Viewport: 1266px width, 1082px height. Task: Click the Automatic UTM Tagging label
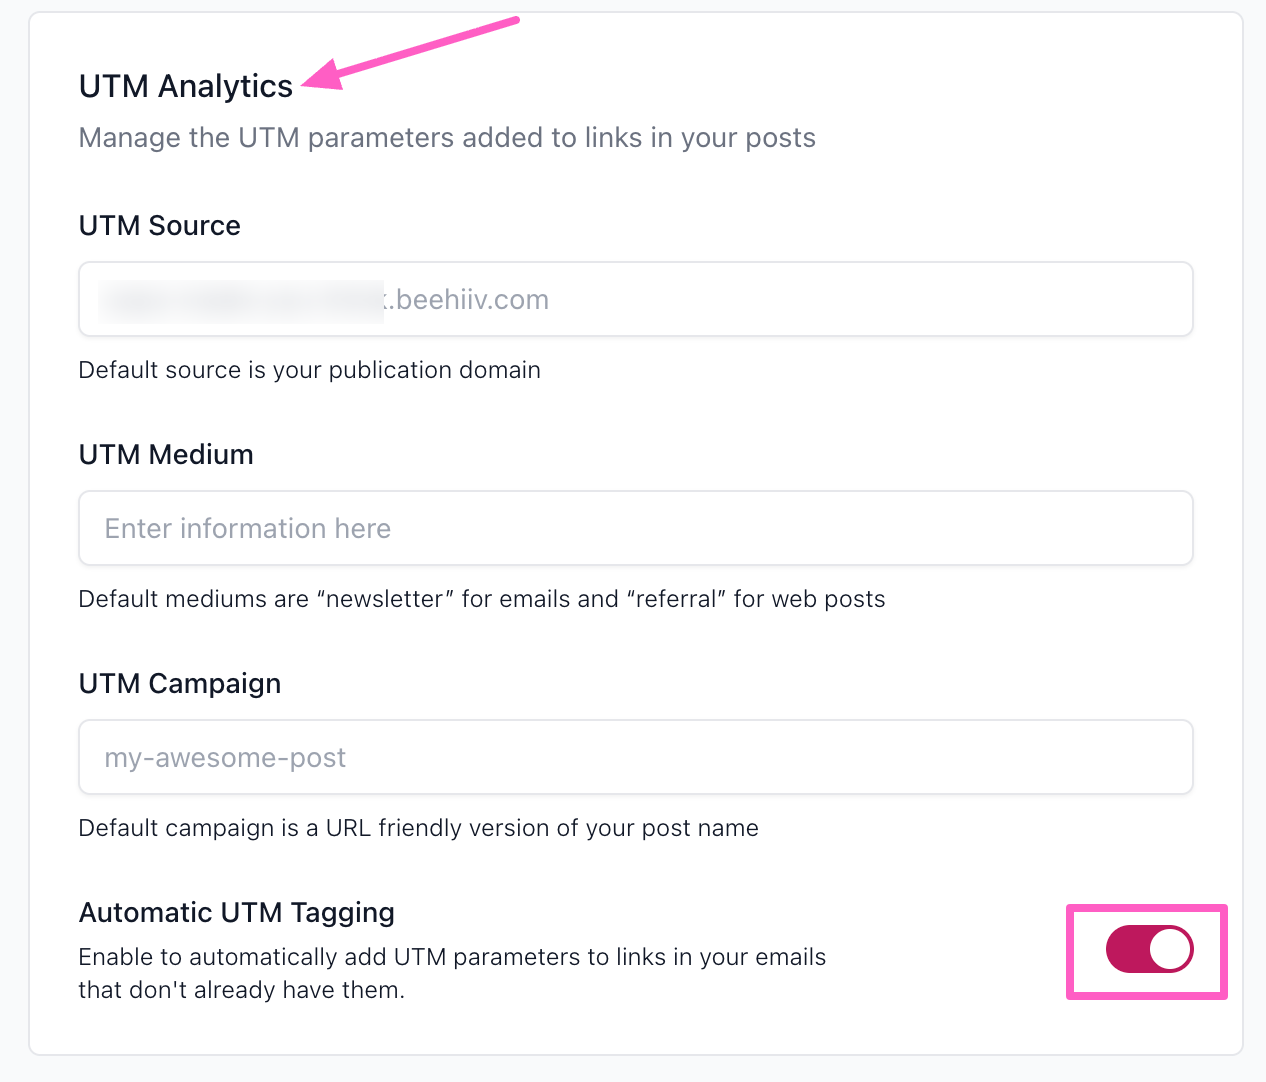tap(237, 912)
